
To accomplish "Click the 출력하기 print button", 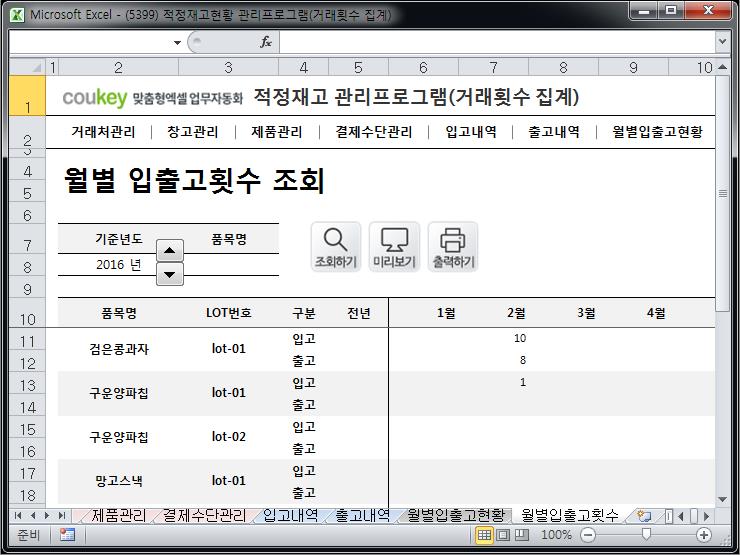I will click(x=453, y=247).
